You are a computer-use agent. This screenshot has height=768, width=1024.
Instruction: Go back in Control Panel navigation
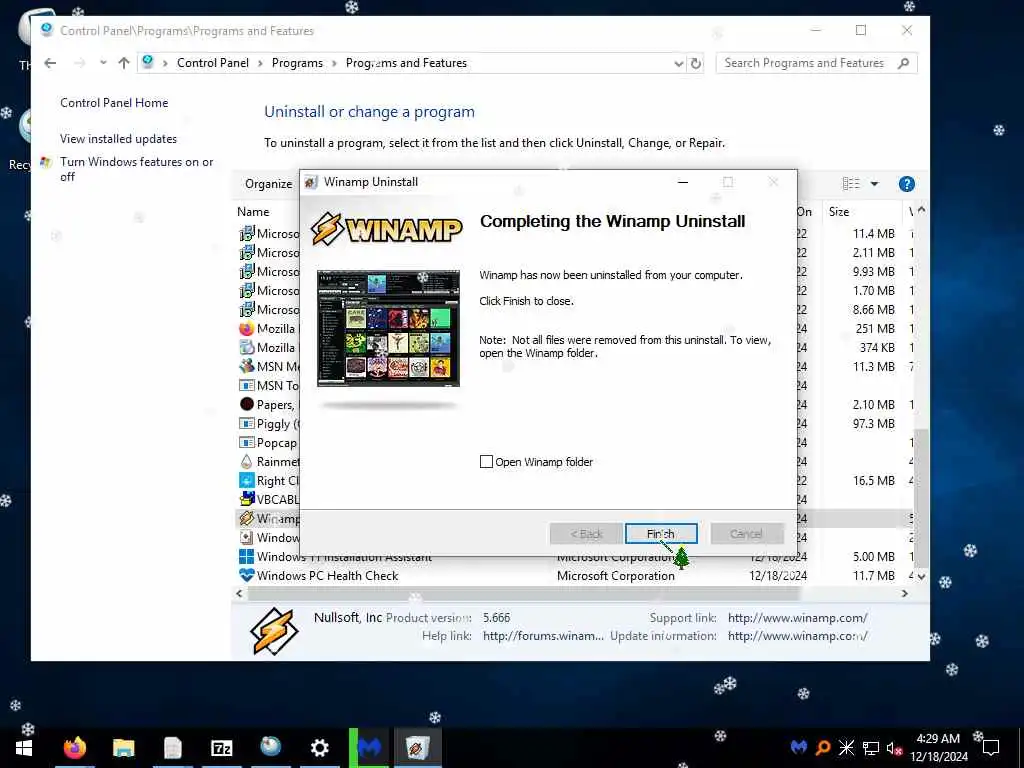[x=50, y=63]
